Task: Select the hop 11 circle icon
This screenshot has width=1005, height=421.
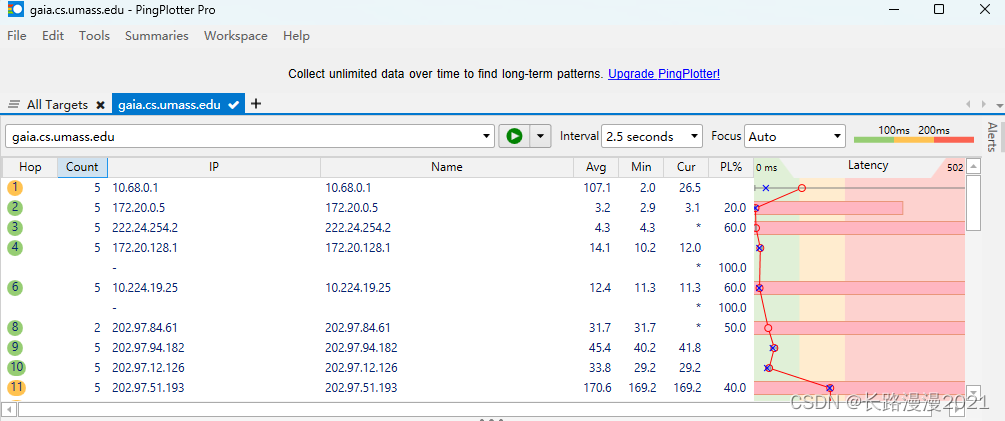Action: click(16, 388)
